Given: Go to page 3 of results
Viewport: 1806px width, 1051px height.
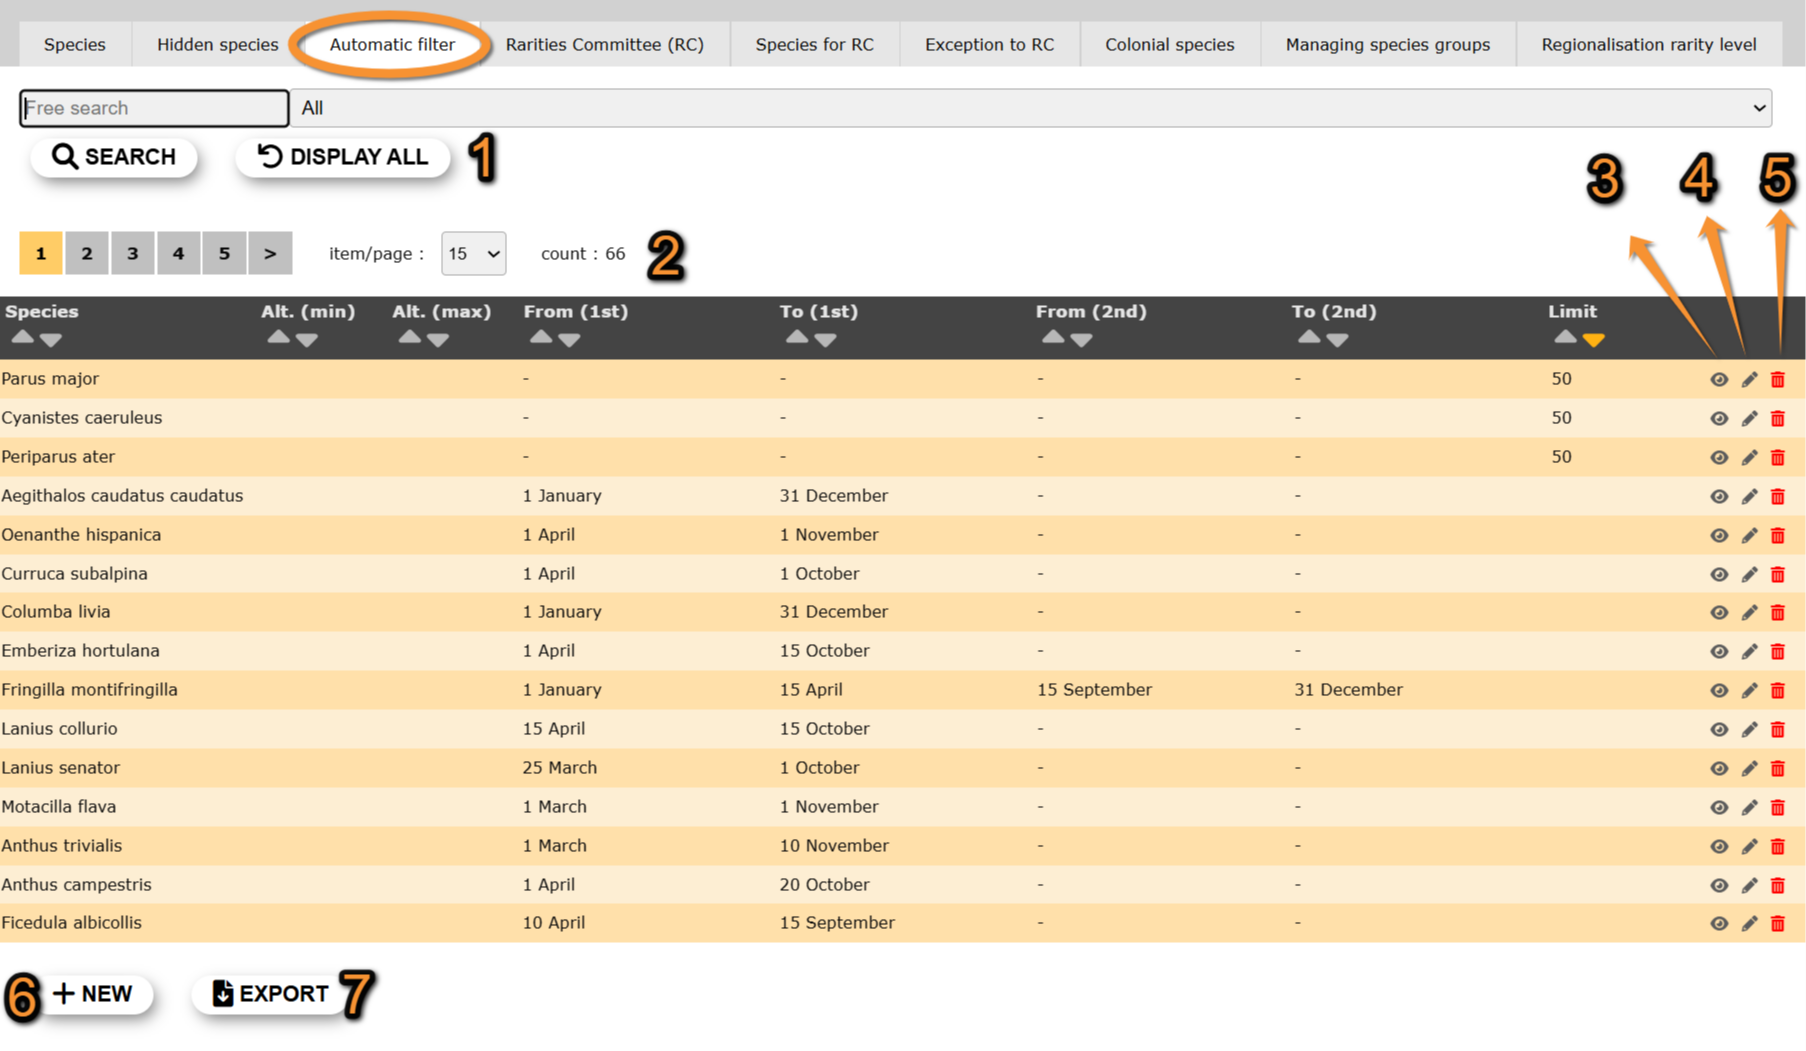Looking at the screenshot, I should (132, 254).
